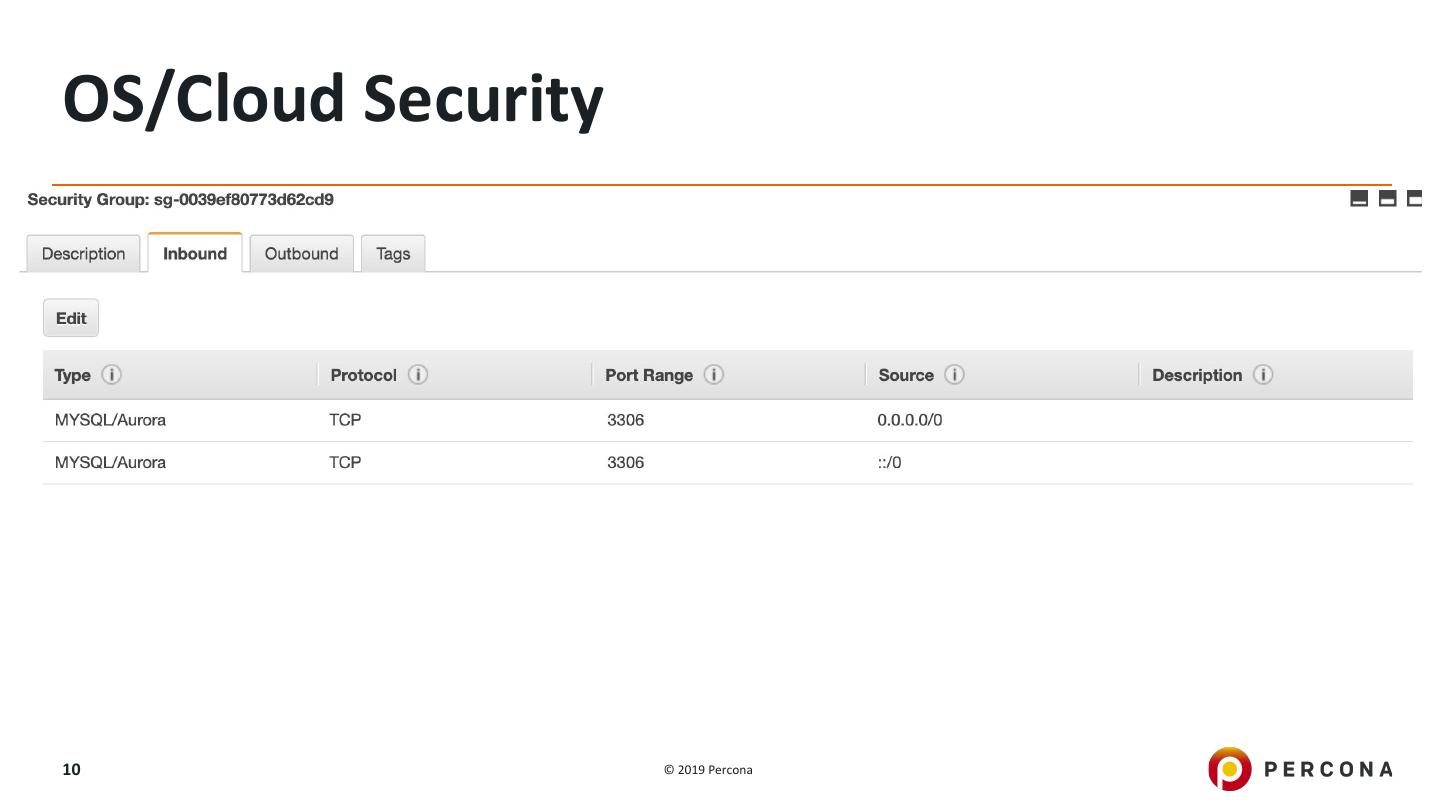Open the Outbound tab

click(x=301, y=254)
